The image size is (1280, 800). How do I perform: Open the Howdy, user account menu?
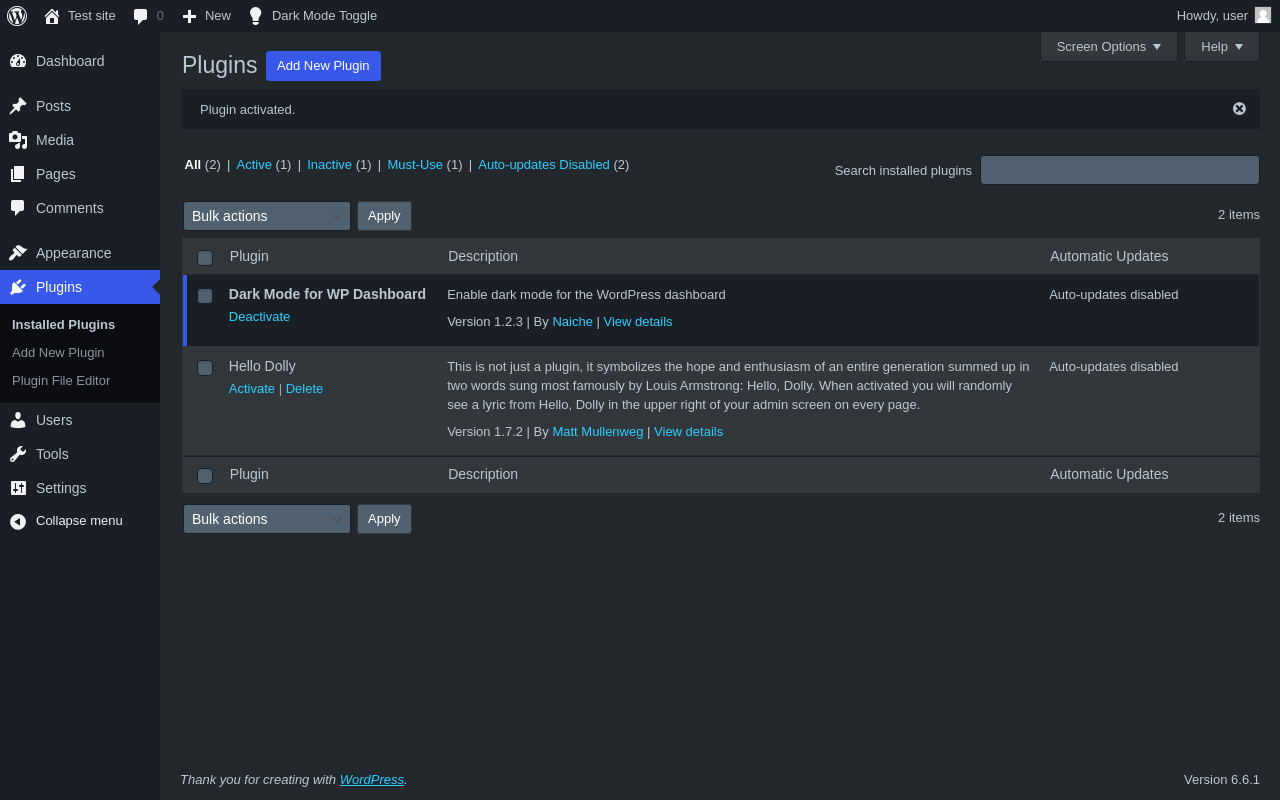coord(1223,16)
